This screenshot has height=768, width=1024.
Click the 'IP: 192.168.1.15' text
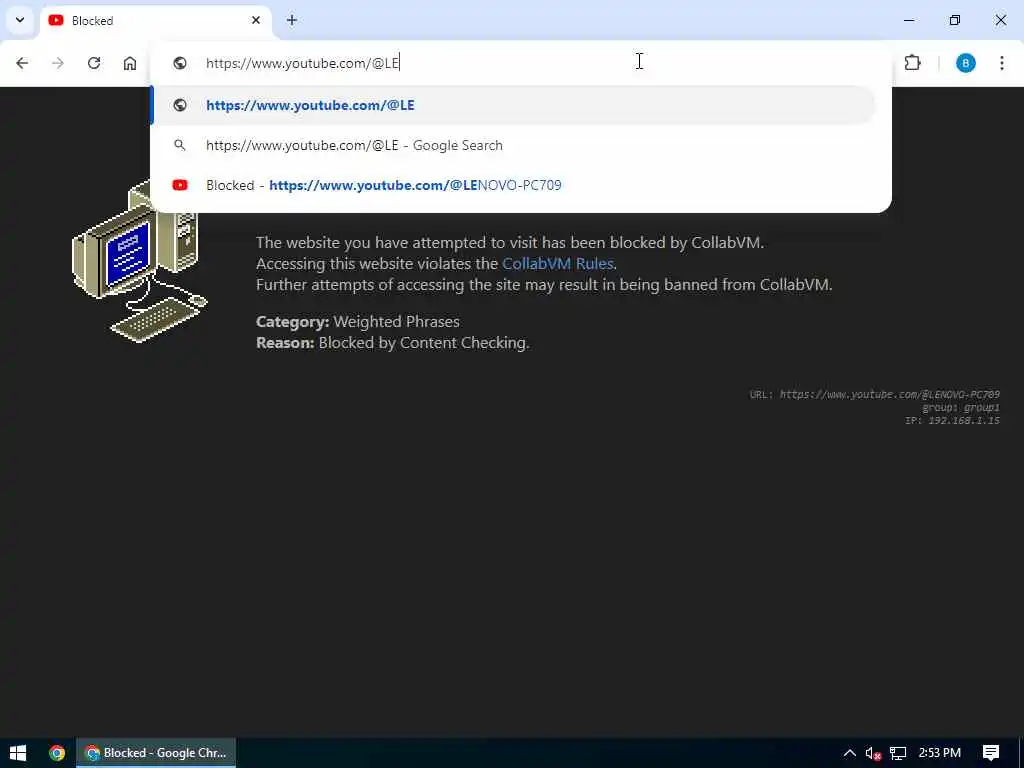(x=952, y=421)
